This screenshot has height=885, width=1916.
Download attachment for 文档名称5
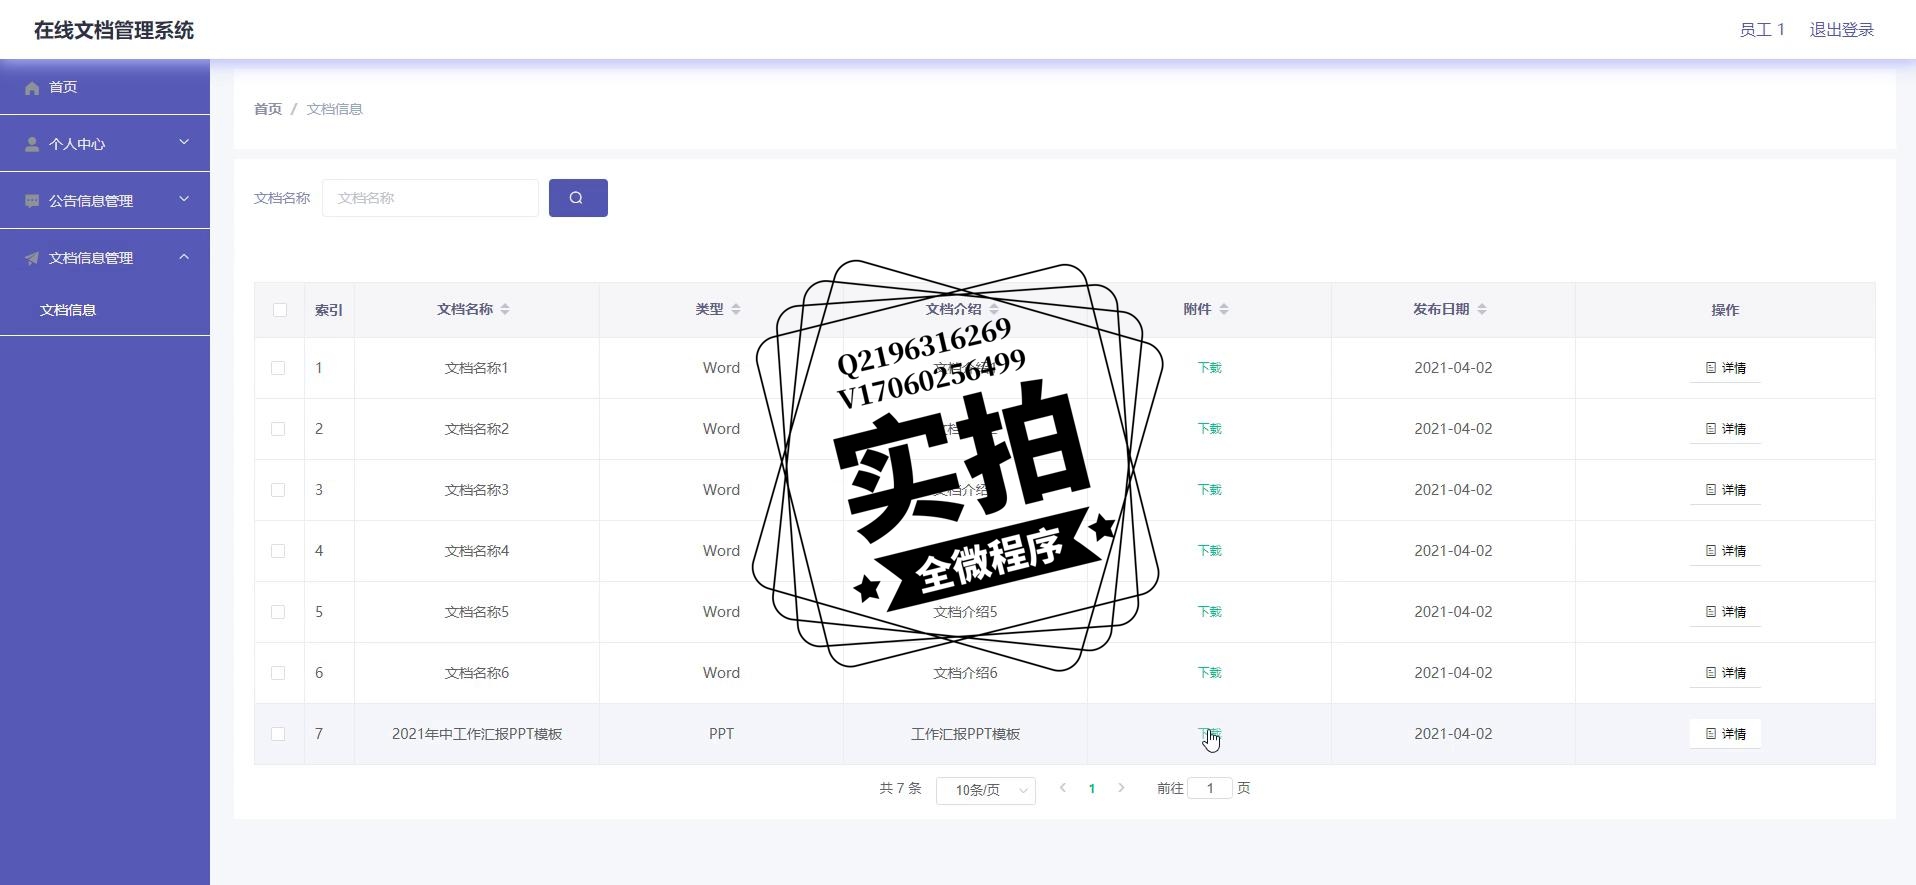click(1209, 612)
